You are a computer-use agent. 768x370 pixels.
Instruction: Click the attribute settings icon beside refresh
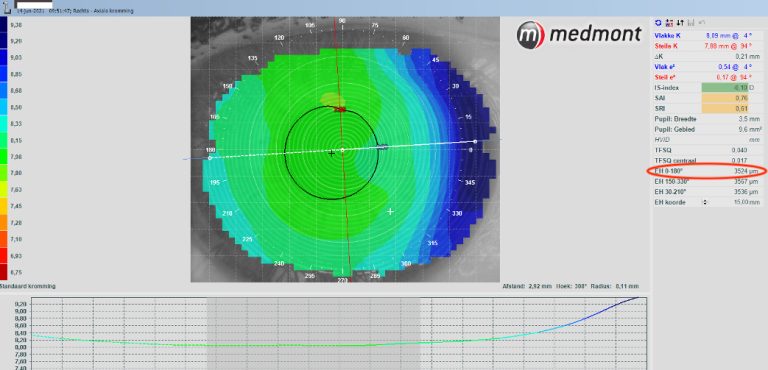pos(669,23)
